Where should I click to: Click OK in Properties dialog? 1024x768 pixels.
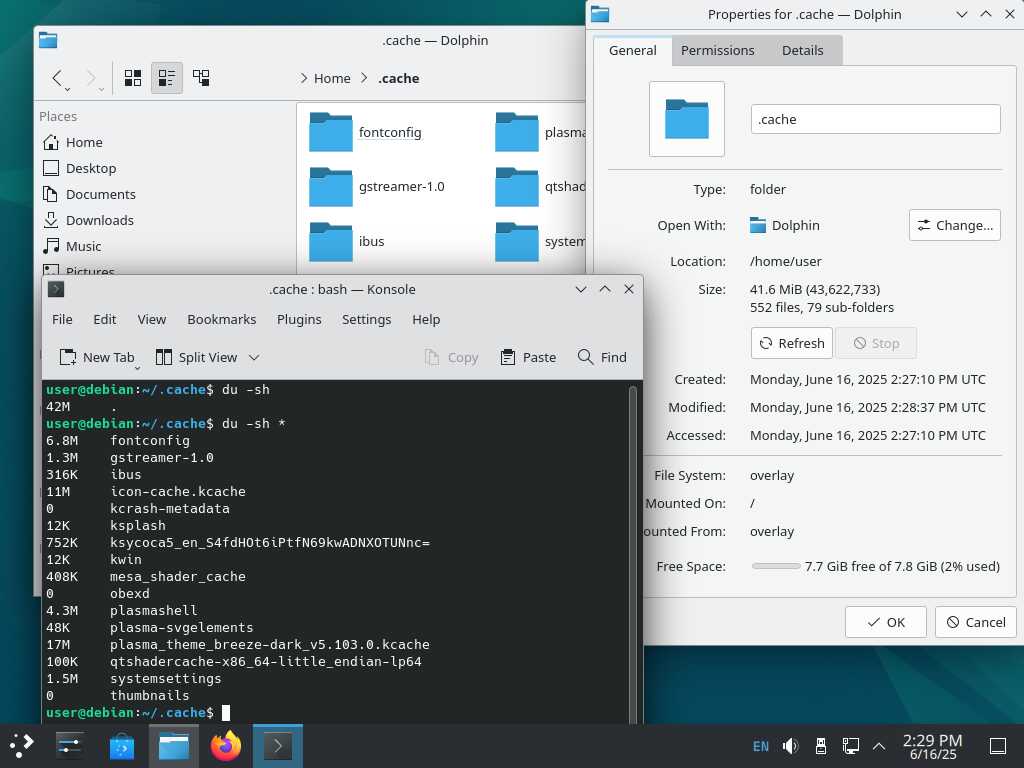[886, 622]
